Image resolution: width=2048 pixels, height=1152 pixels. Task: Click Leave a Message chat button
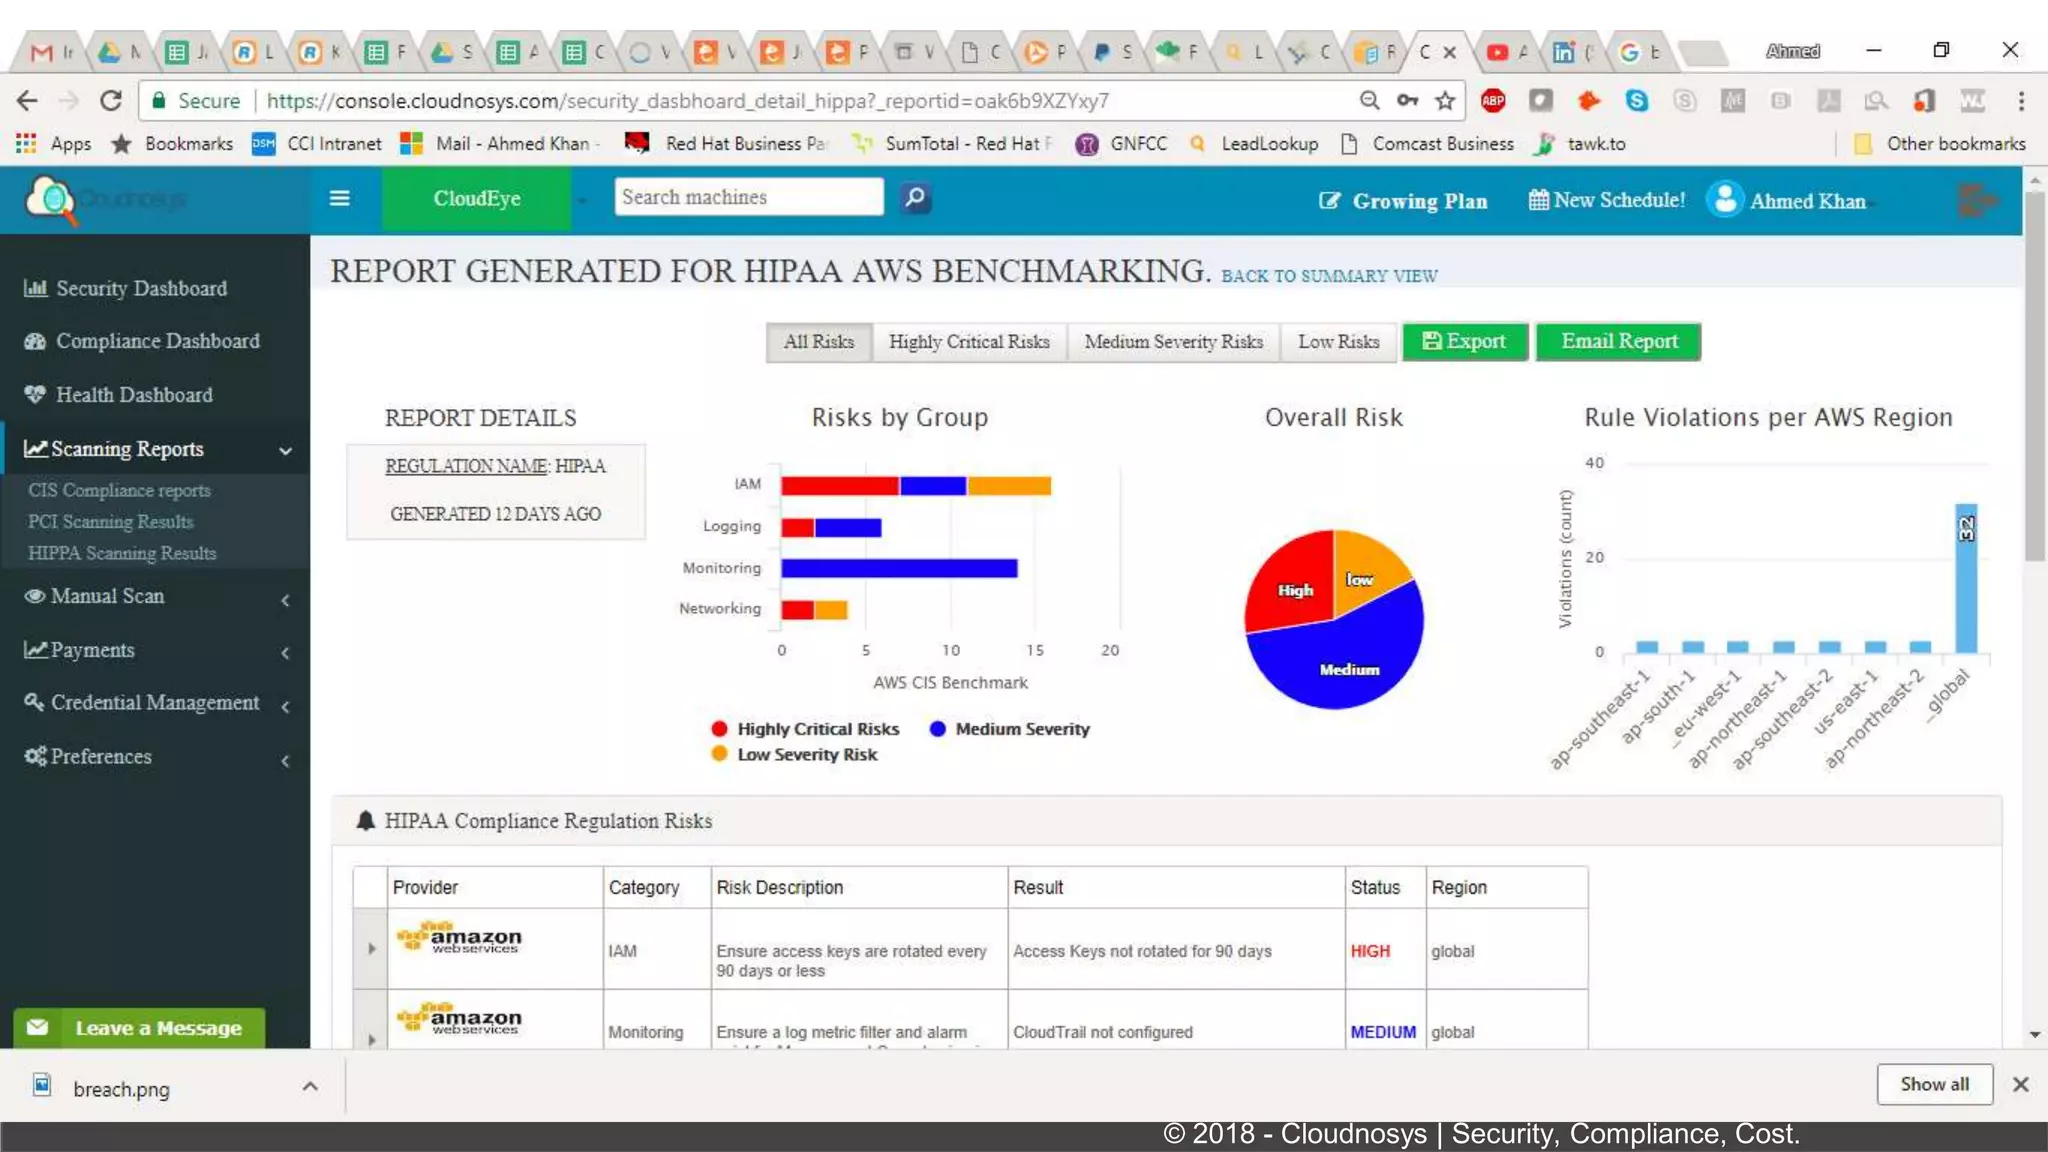pyautogui.click(x=139, y=1028)
